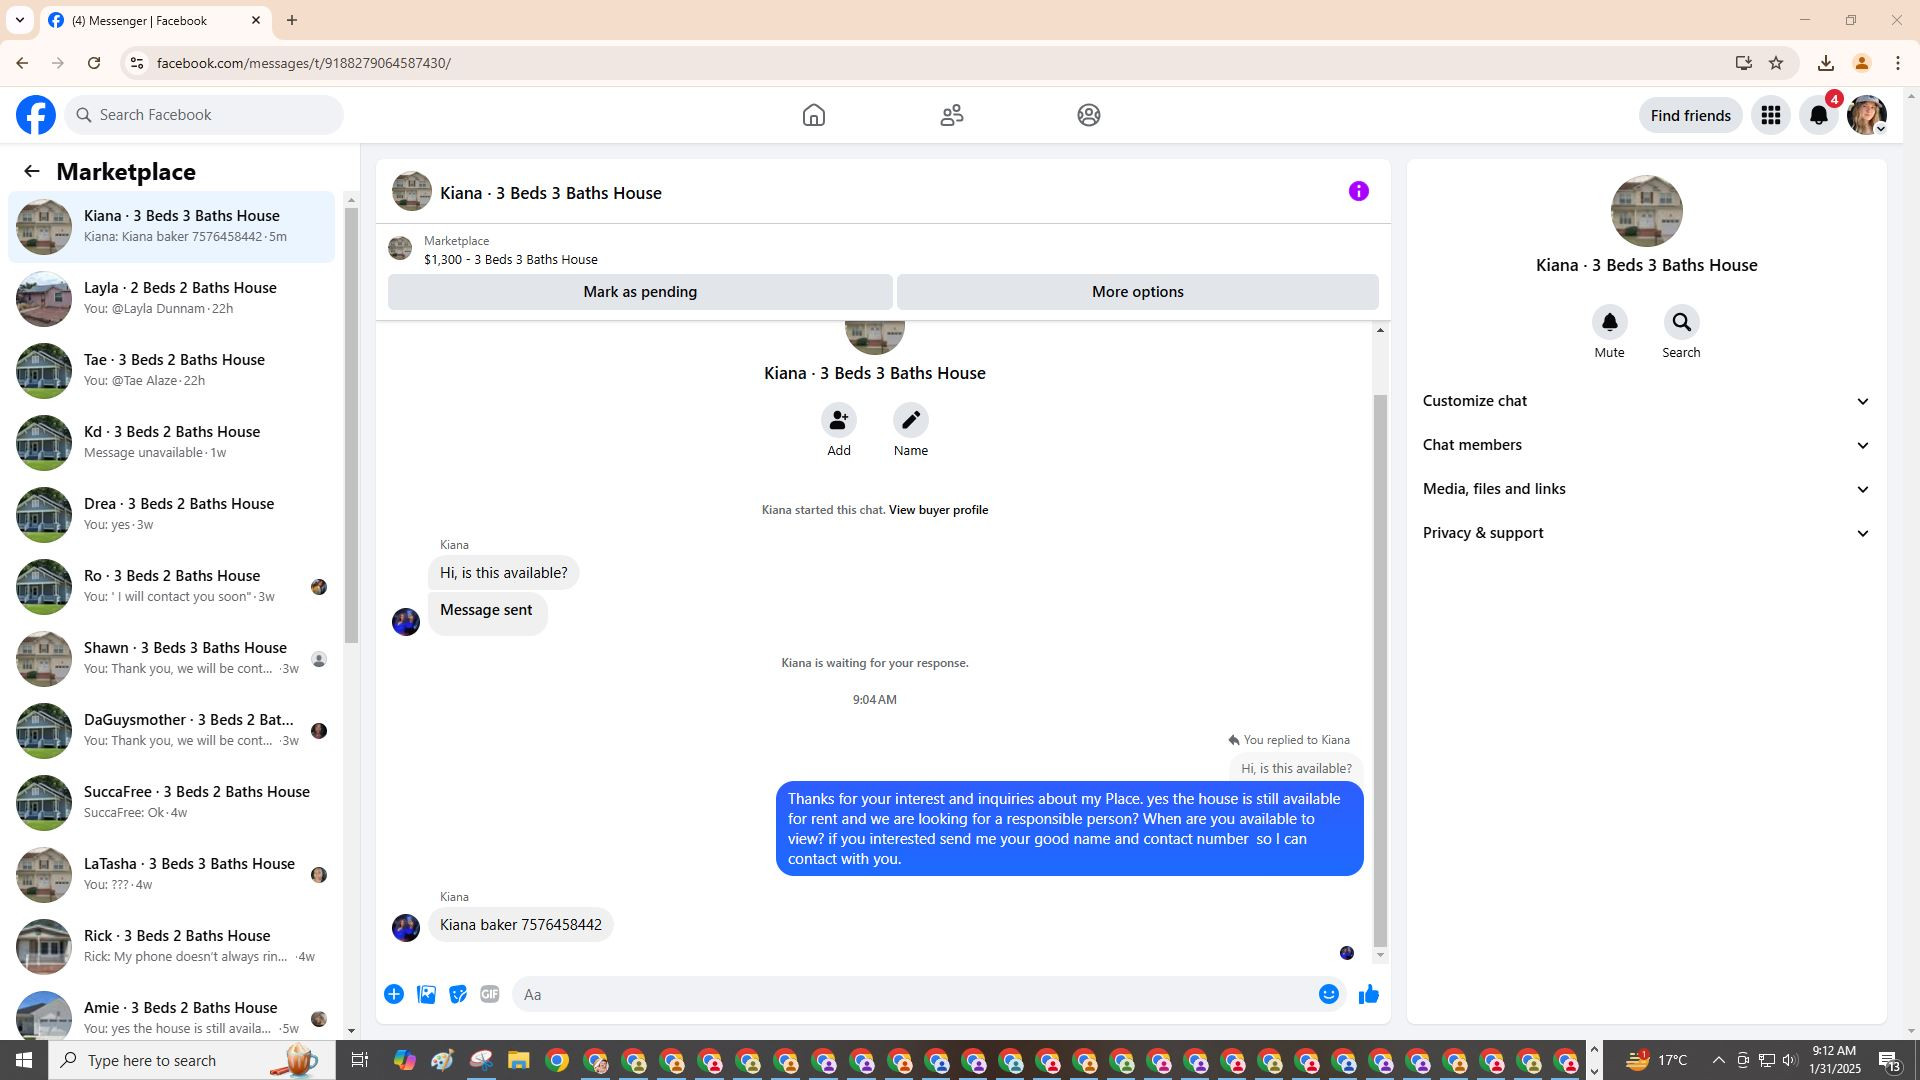
Task: Expand the Privacy & support section
Action: (1646, 533)
